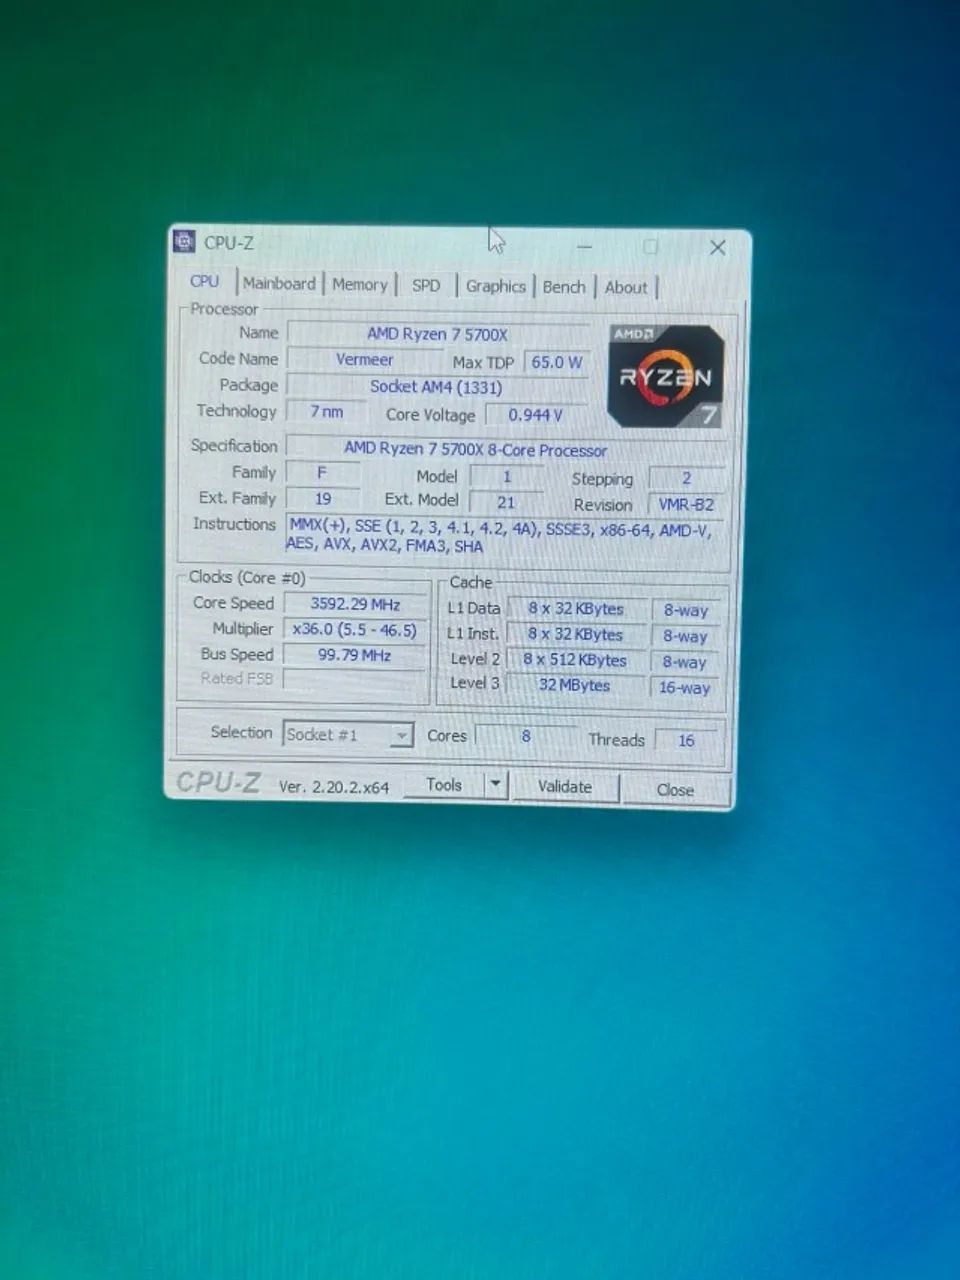Select the CPU tab

tap(205, 282)
